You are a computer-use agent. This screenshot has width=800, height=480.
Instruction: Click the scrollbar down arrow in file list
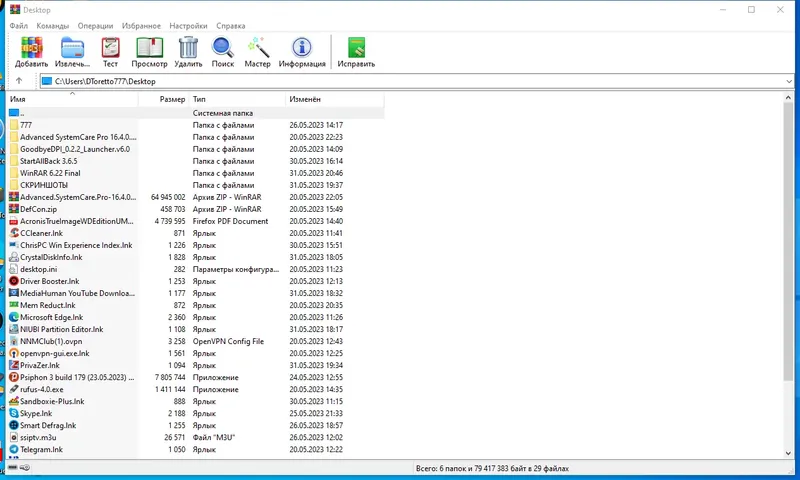[788, 453]
